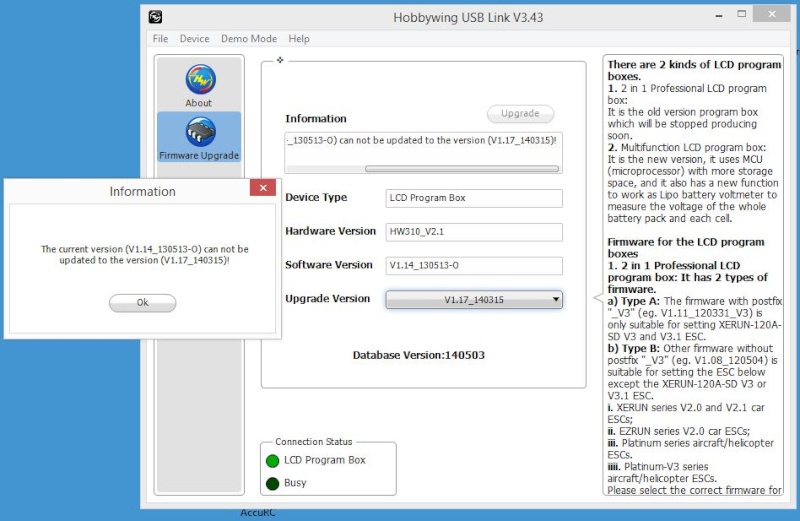Image resolution: width=800 pixels, height=521 pixels.
Task: Click the Upgrade Version dropdown arrow
Action: pyautogui.click(x=556, y=300)
